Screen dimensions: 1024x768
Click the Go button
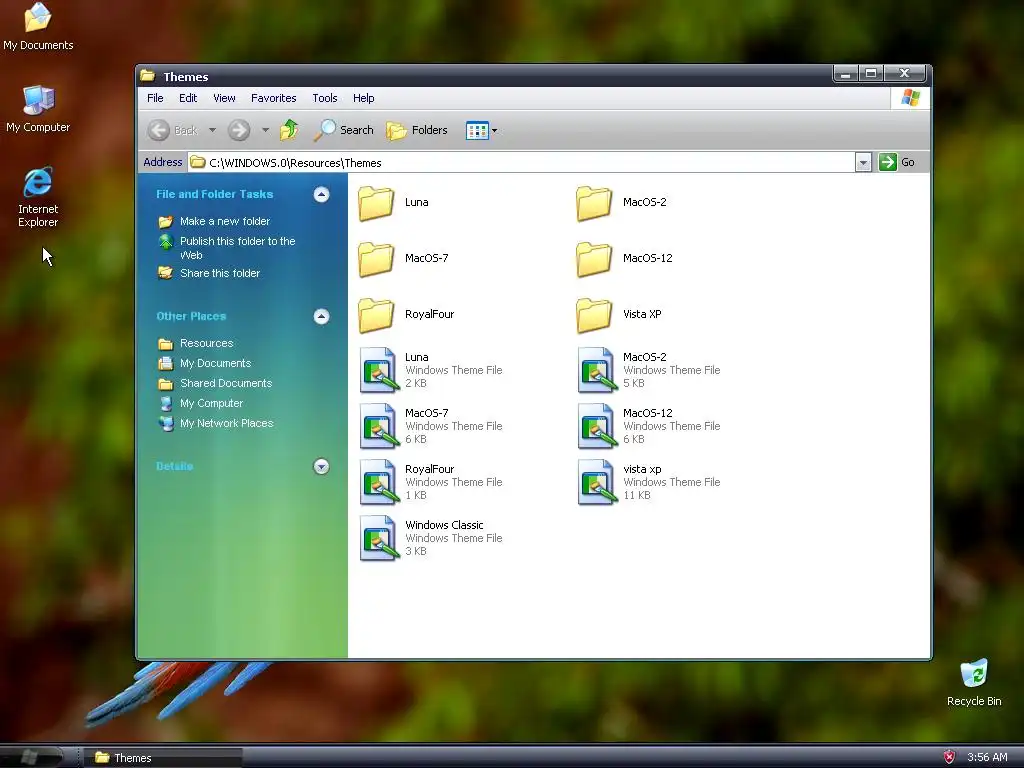[x=897, y=162]
